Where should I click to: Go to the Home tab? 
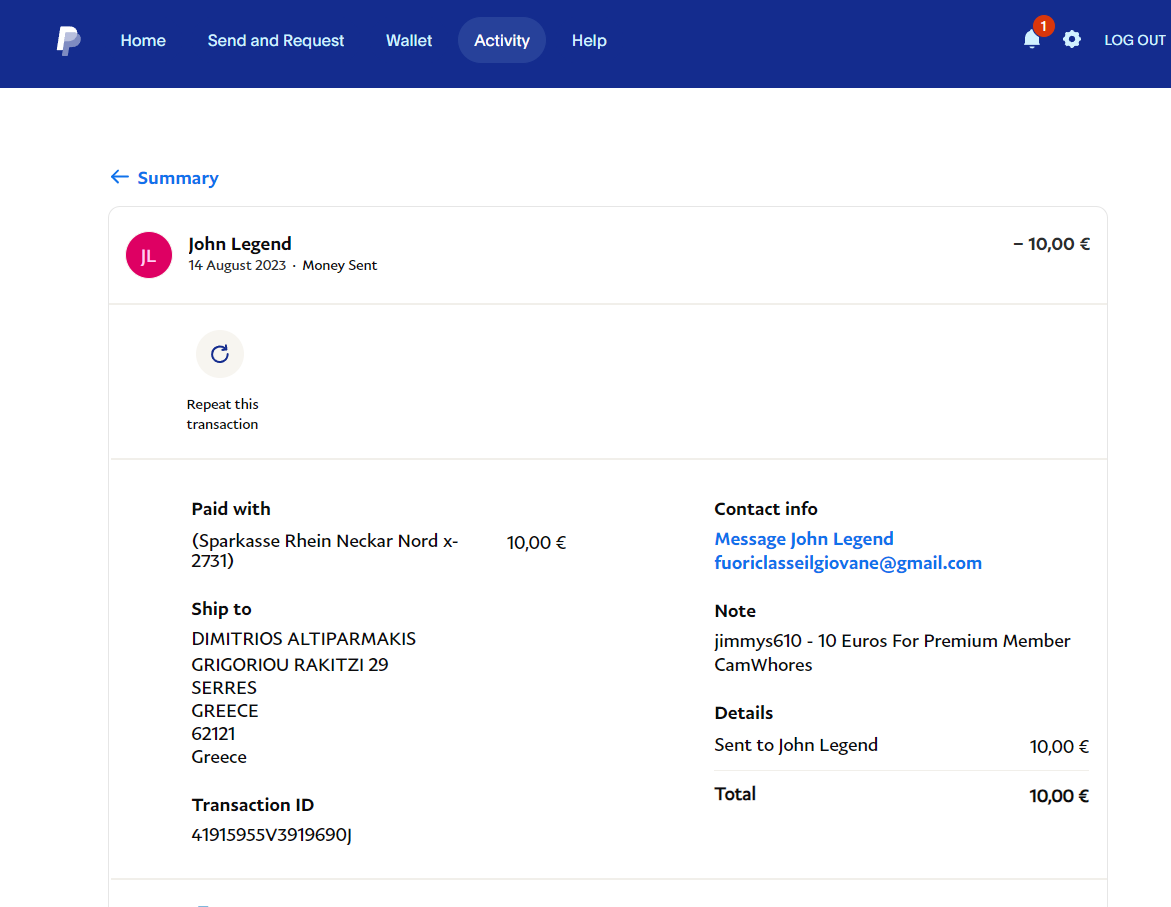[143, 40]
